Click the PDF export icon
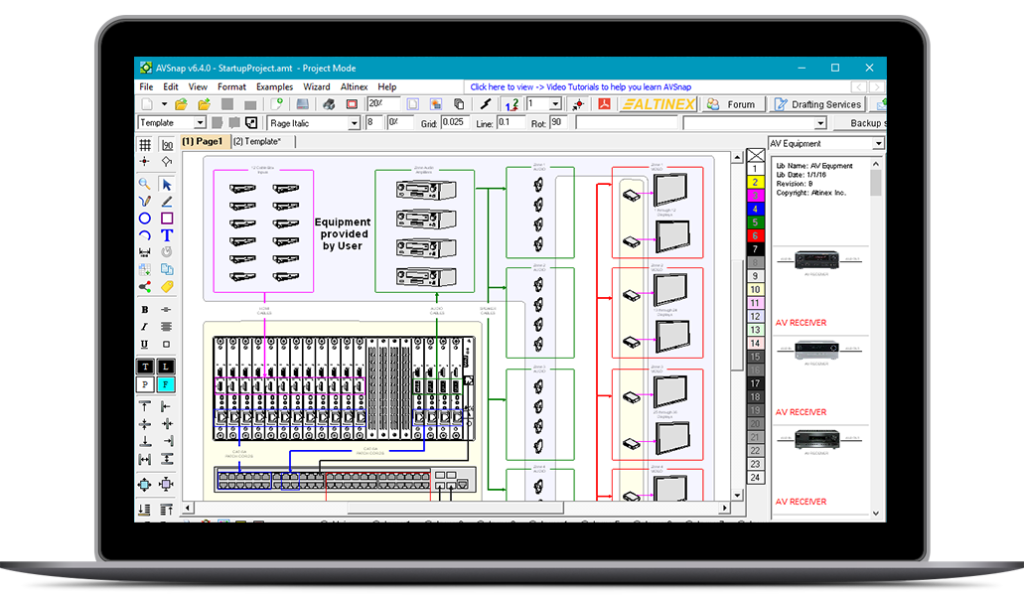 pyautogui.click(x=604, y=104)
